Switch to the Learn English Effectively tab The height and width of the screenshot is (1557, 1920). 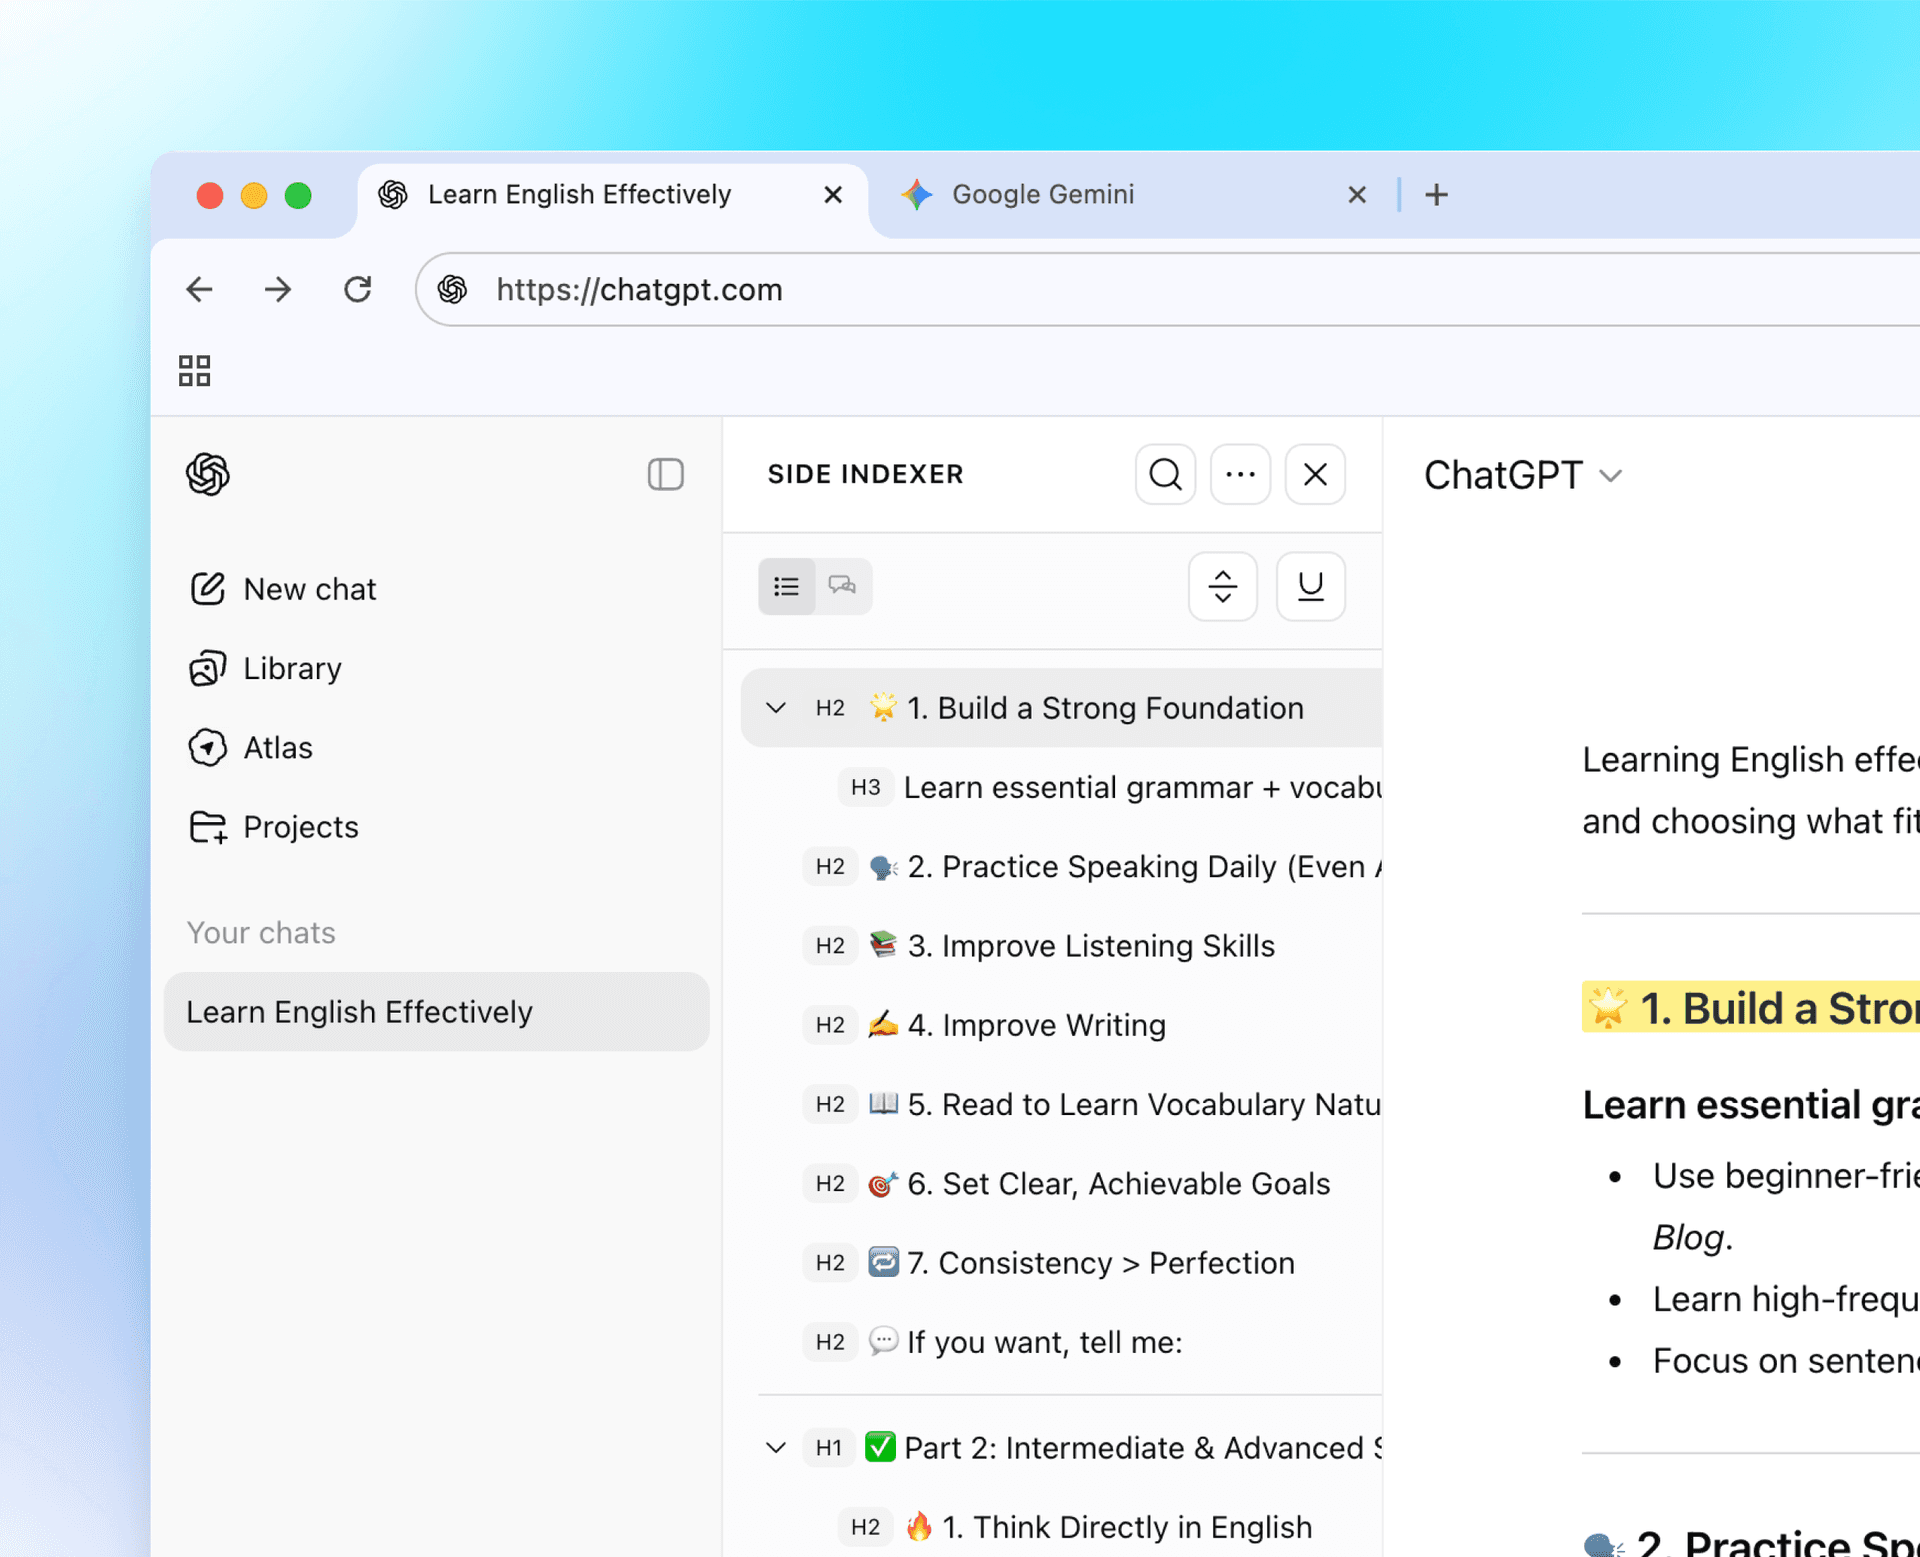click(580, 194)
